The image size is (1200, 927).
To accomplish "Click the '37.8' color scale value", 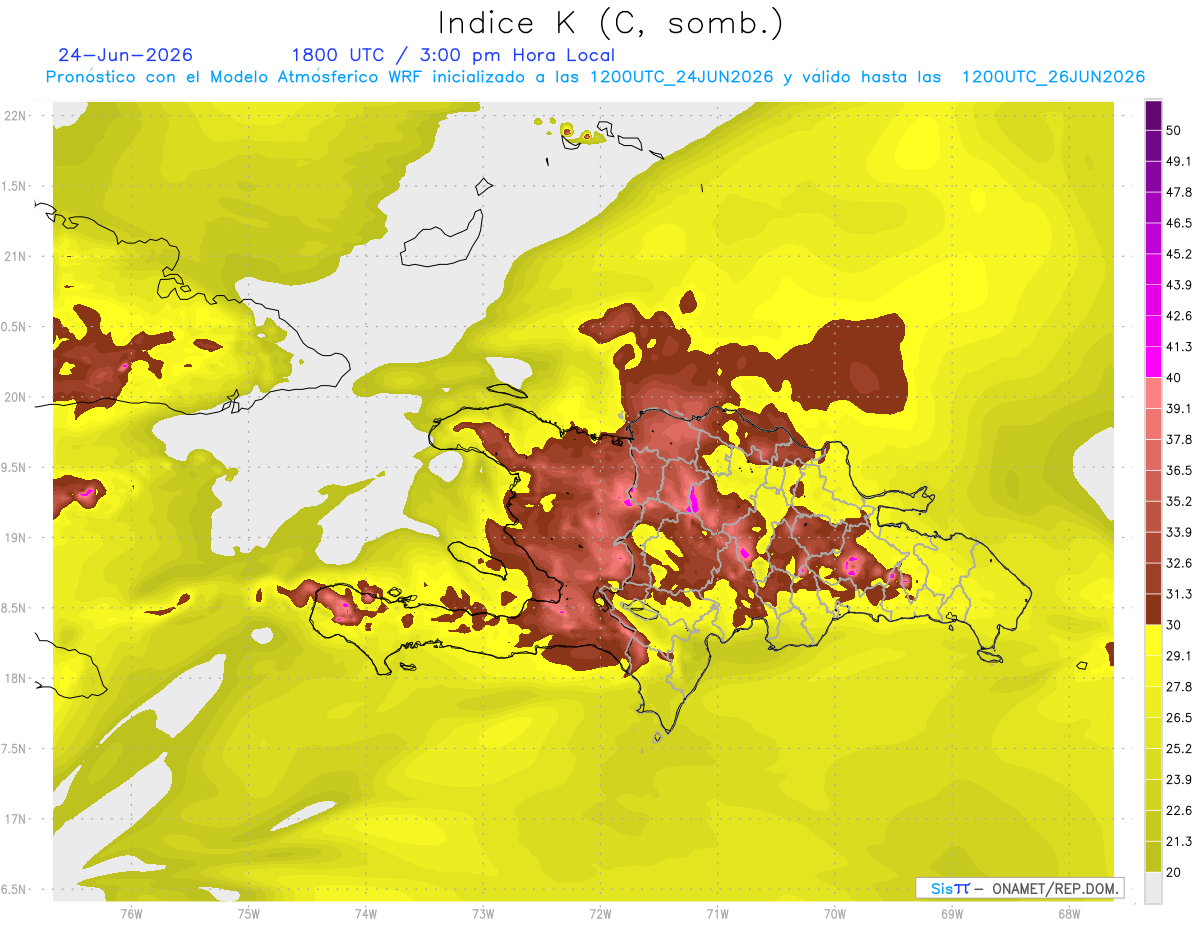I will pos(1179,439).
